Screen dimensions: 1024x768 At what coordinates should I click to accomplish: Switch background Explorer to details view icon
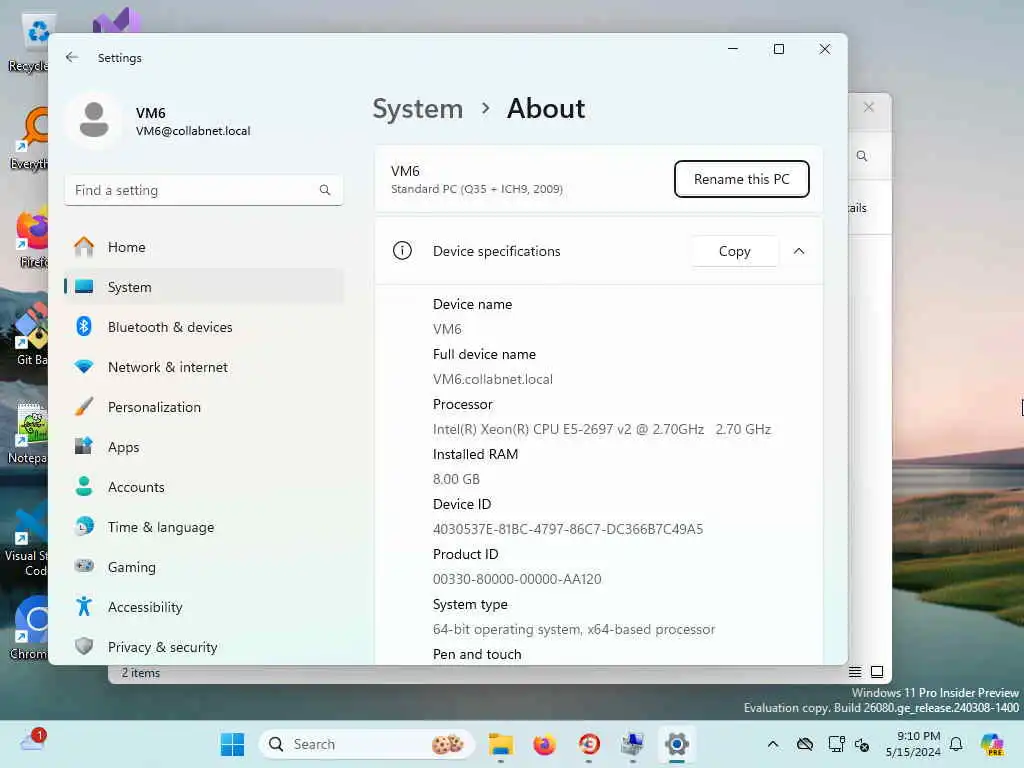[x=855, y=671]
